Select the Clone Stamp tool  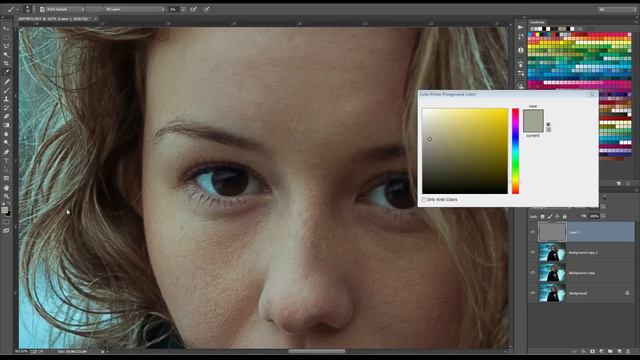[x=6, y=99]
